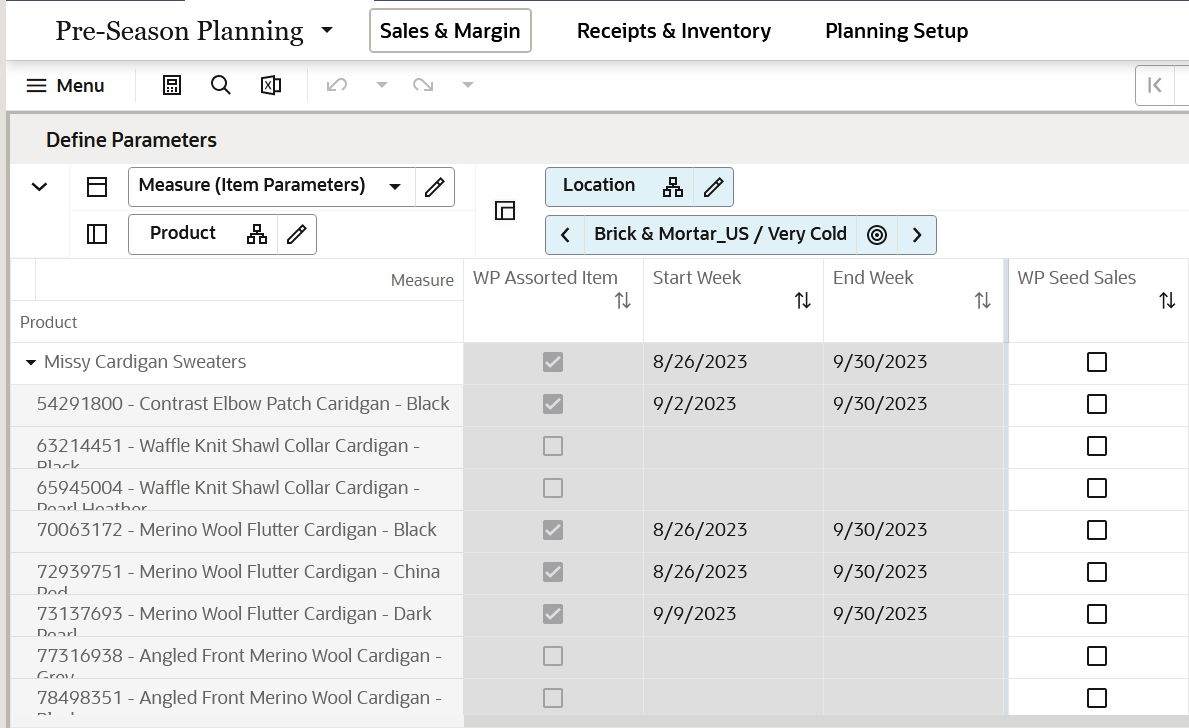Go to previous location page
Image resolution: width=1189 pixels, height=728 pixels.
coord(565,235)
